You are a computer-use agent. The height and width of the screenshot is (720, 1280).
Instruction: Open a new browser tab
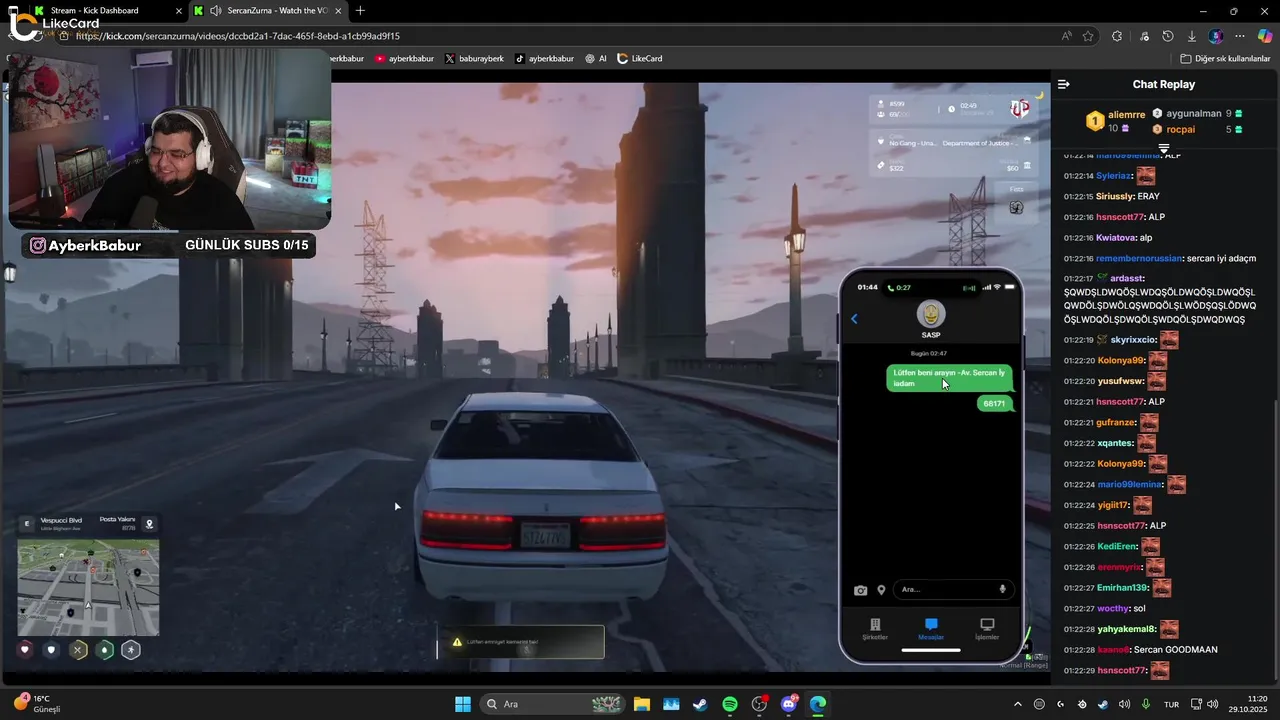360,11
